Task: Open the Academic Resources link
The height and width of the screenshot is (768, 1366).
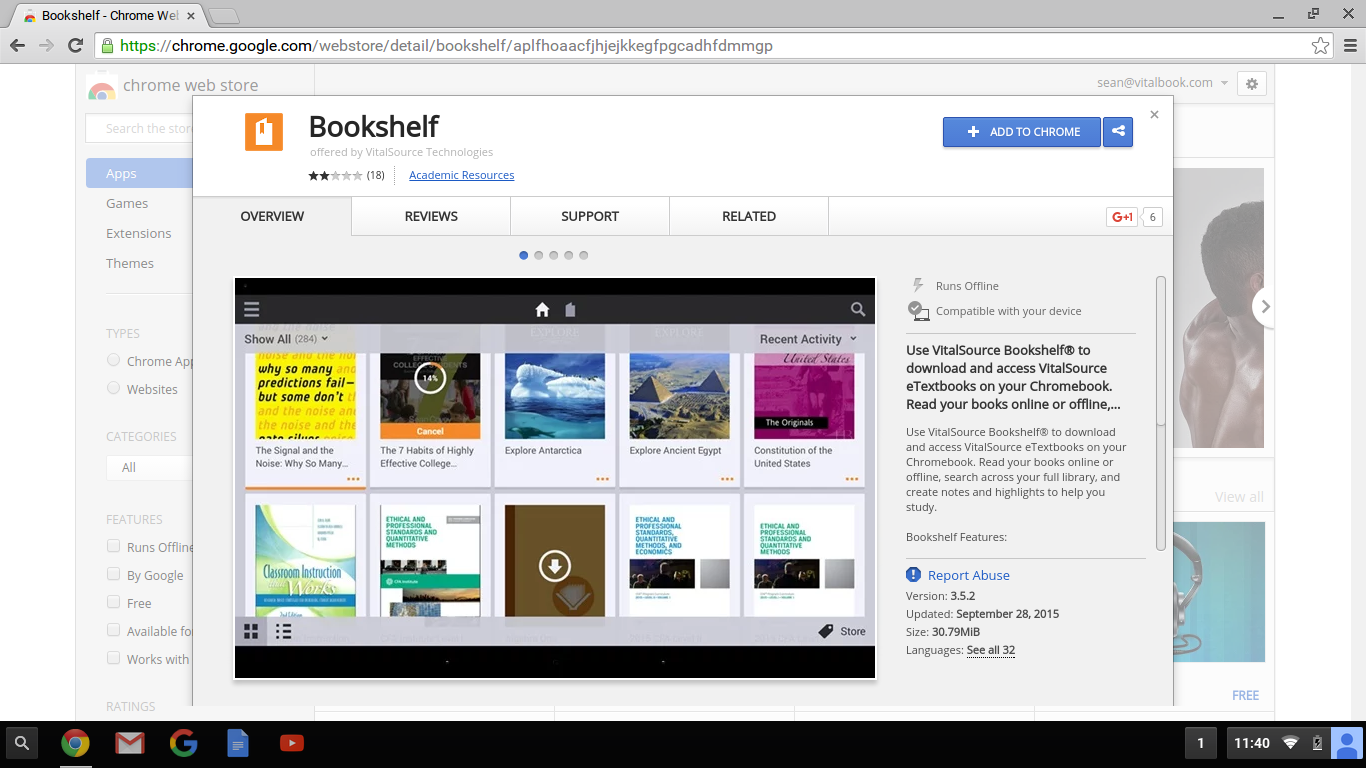Action: (x=462, y=175)
